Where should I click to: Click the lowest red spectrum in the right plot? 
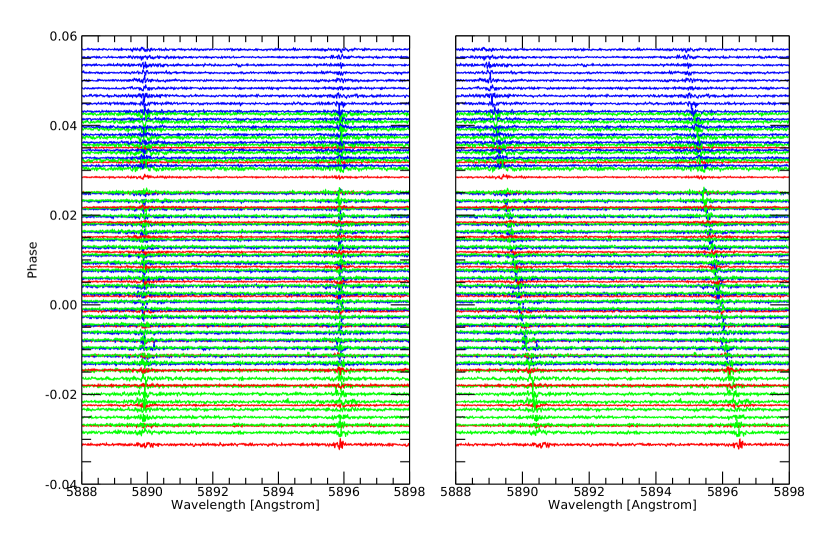point(622,445)
